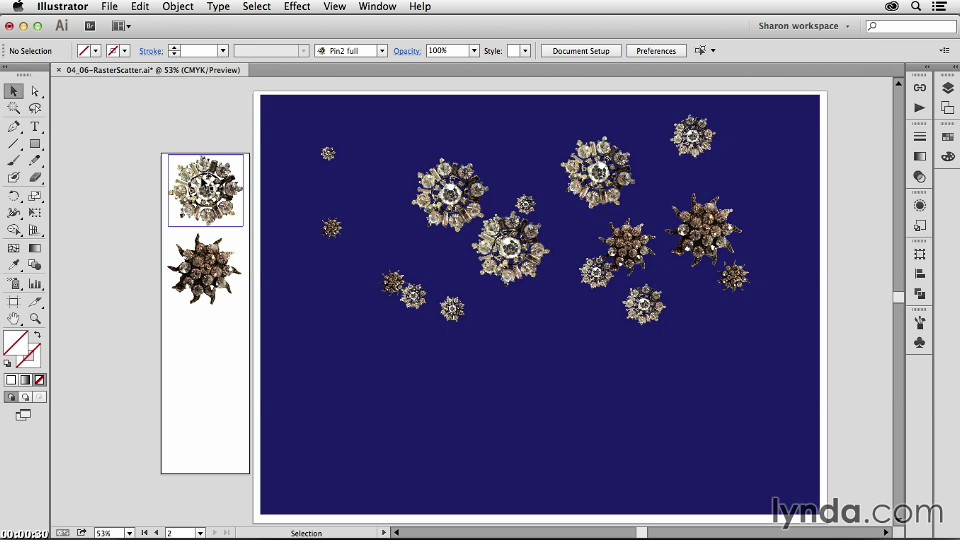Switch to 04_06-RasterScatter.ai document tab
This screenshot has width=960, height=540.
pos(152,70)
